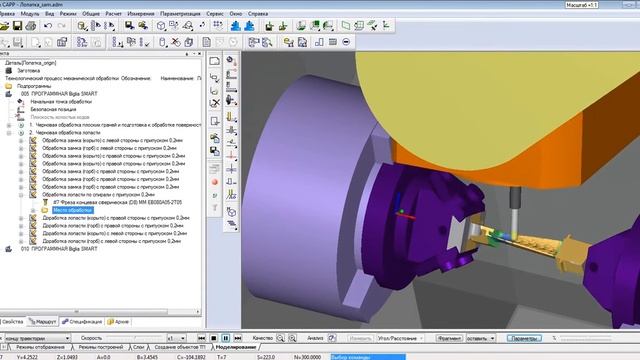The height and width of the screenshot is (360, 640).
Task: Click the blue crosshair icon in vertical strip
Action: (x=231, y=169)
